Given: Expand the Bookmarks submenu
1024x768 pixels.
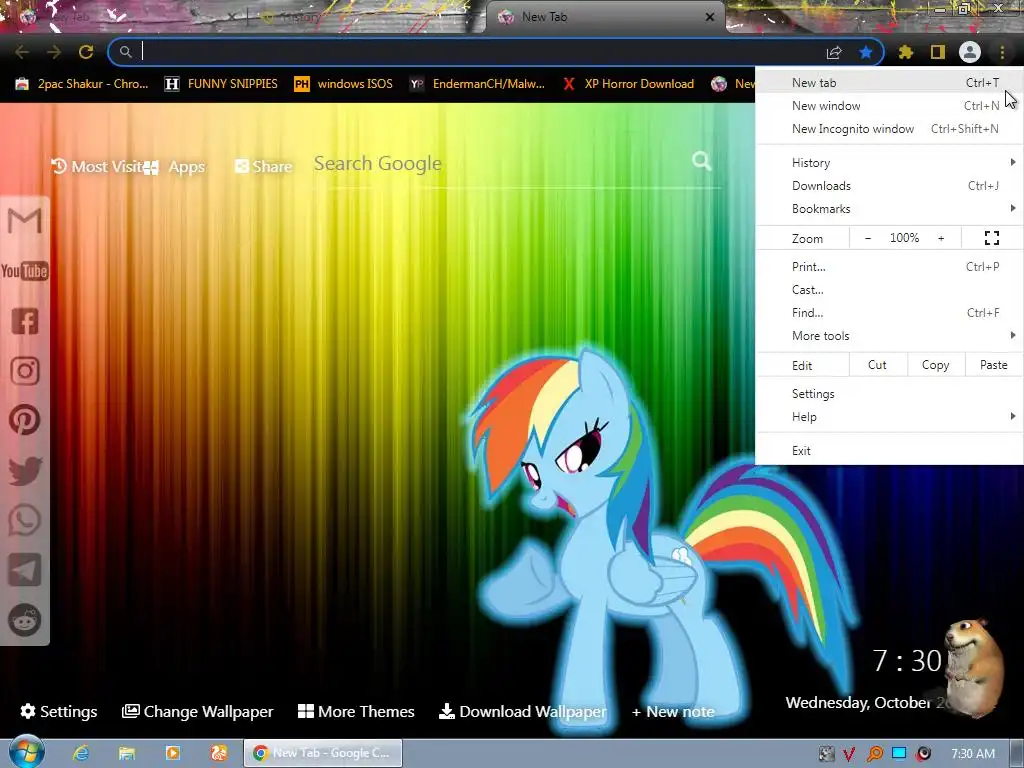Looking at the screenshot, I should click(889, 209).
